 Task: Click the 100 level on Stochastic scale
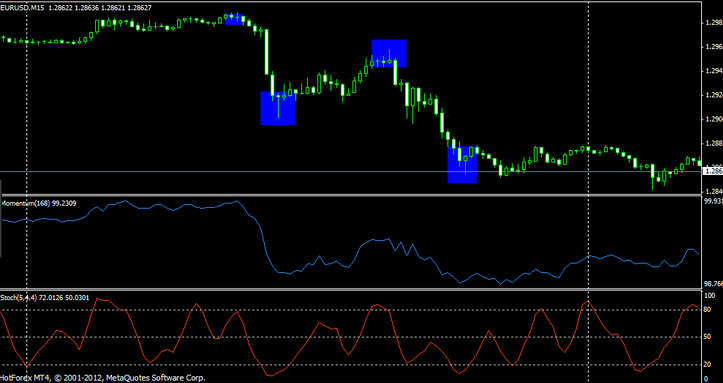coord(710,295)
